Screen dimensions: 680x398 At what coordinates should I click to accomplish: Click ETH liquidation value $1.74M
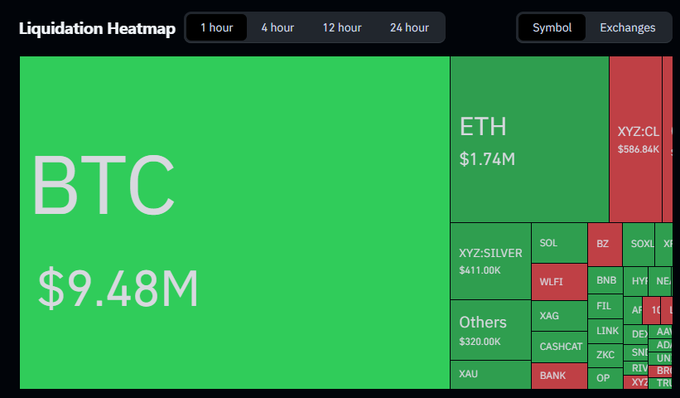(487, 159)
